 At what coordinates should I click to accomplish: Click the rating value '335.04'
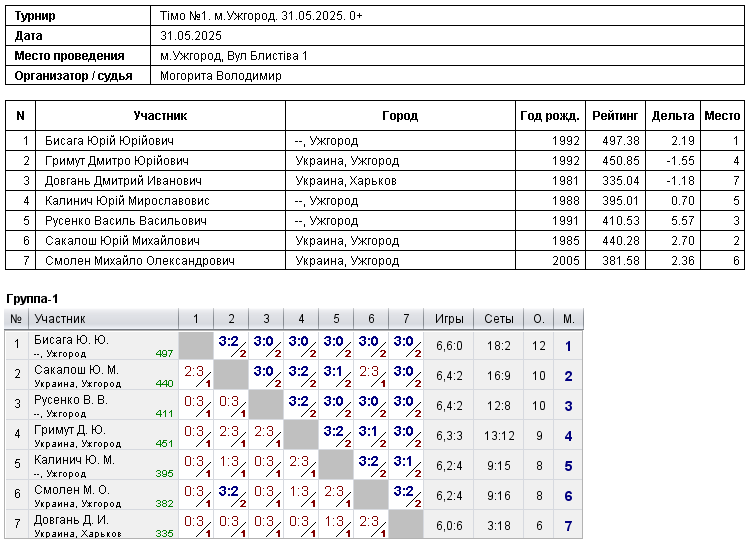(x=621, y=181)
